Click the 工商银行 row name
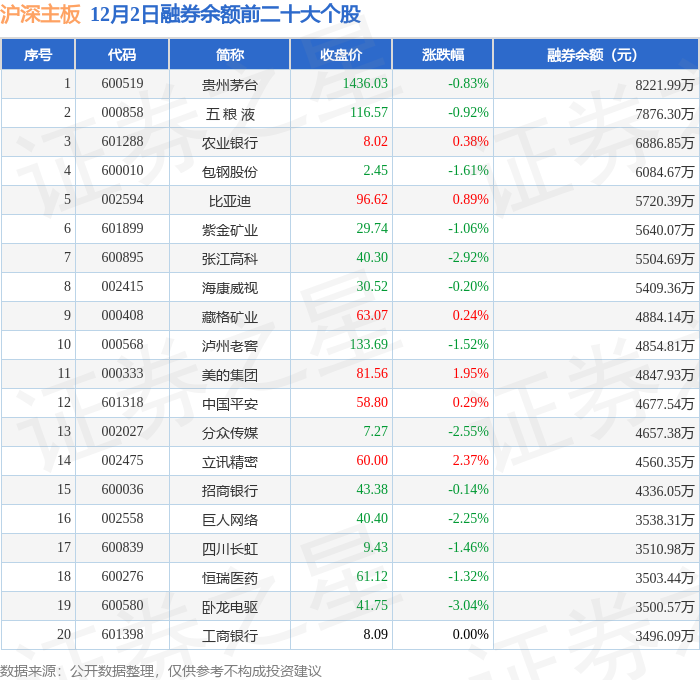The width and height of the screenshot is (700, 680). [x=229, y=636]
